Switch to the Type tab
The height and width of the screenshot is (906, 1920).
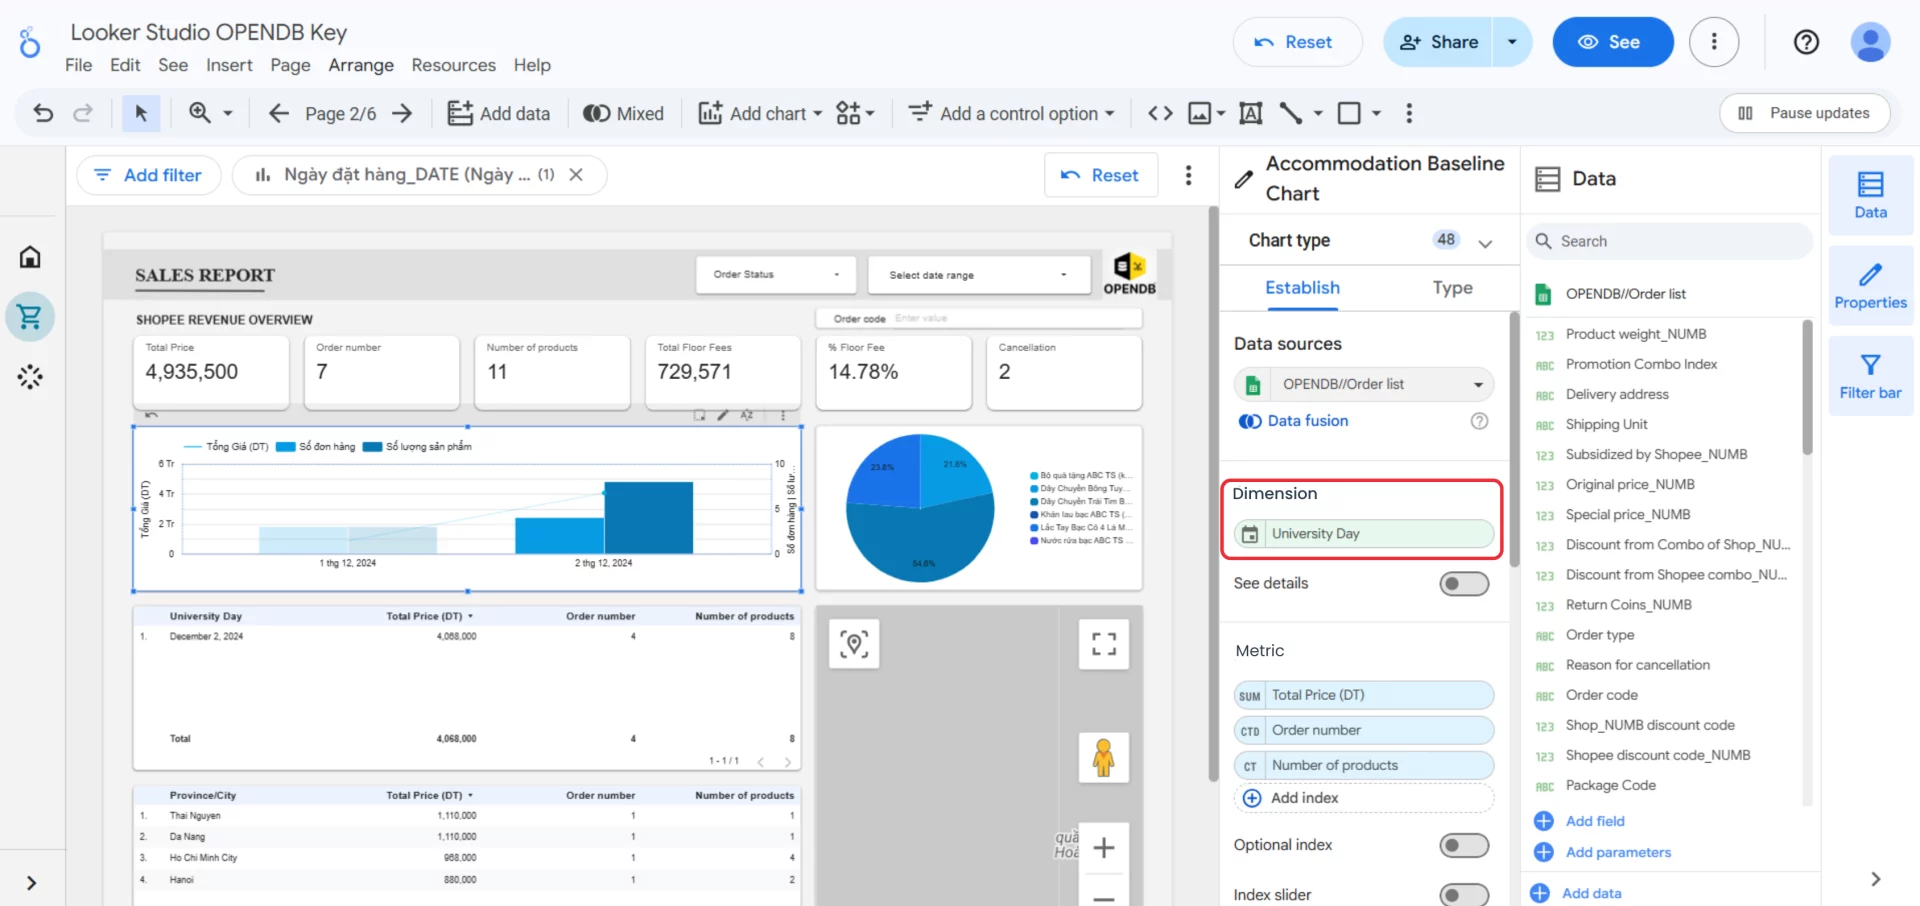(x=1452, y=288)
